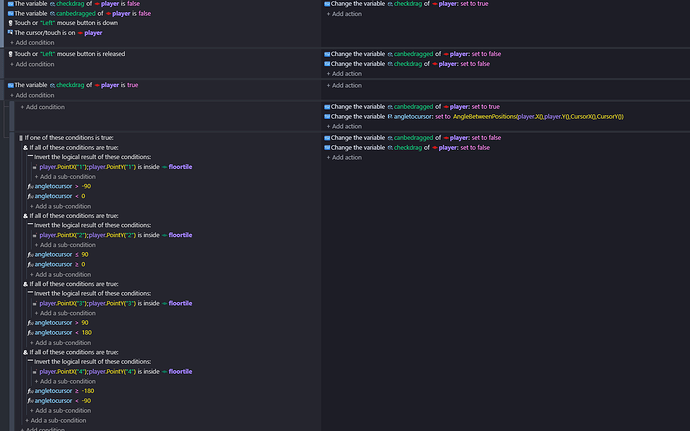Image resolution: width=690 pixels, height=431 pixels.
Task: Click And icon of group containing PointX("4")
Action: tap(26, 352)
